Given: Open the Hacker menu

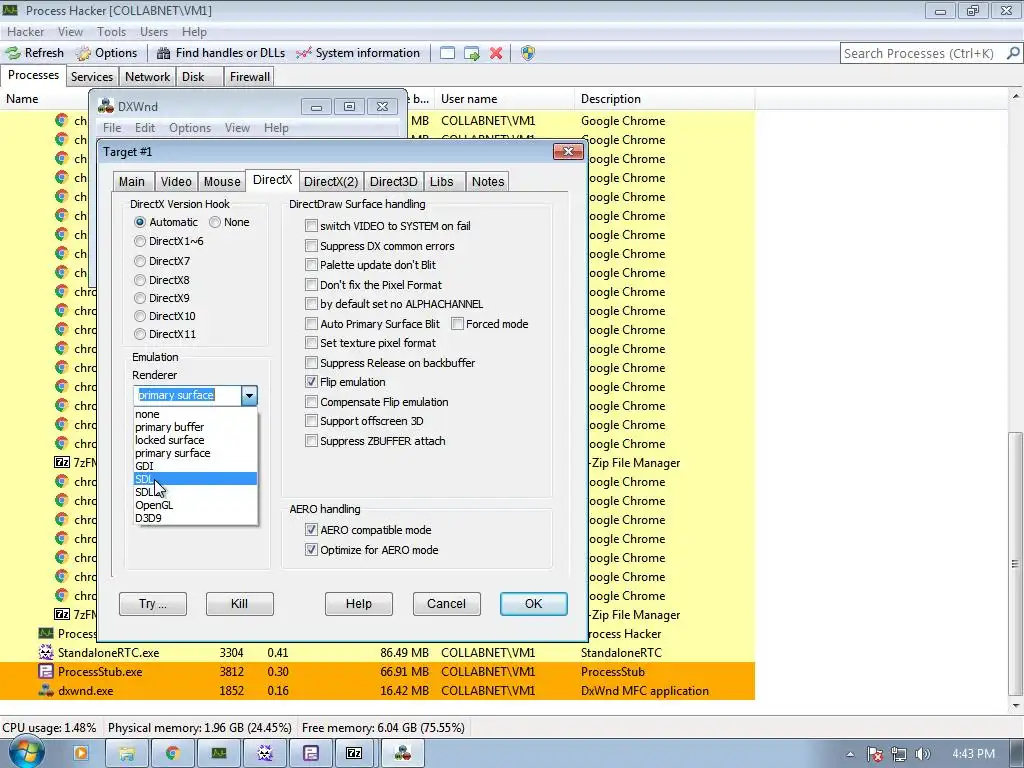Looking at the screenshot, I should (x=25, y=31).
